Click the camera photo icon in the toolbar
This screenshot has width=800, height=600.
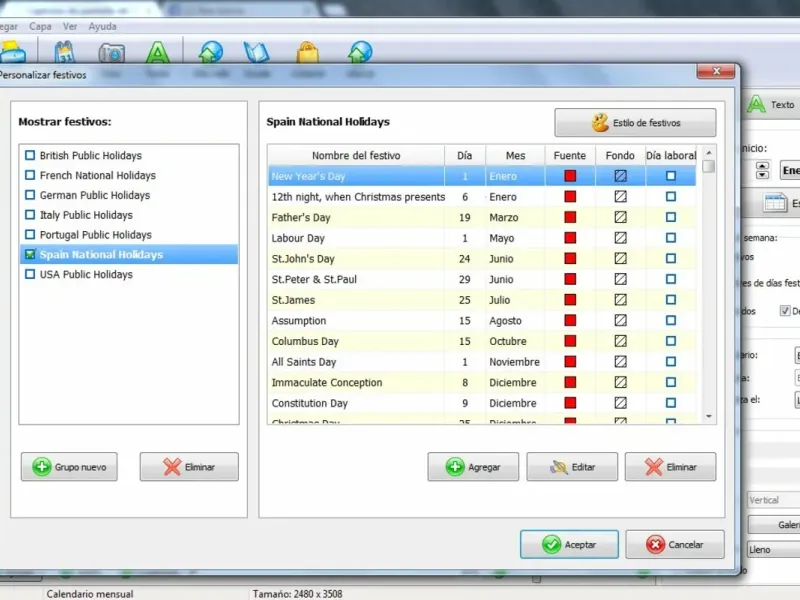(112, 53)
